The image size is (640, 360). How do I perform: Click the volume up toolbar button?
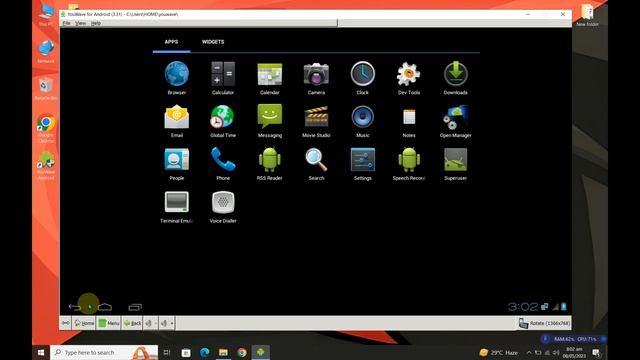click(166, 323)
